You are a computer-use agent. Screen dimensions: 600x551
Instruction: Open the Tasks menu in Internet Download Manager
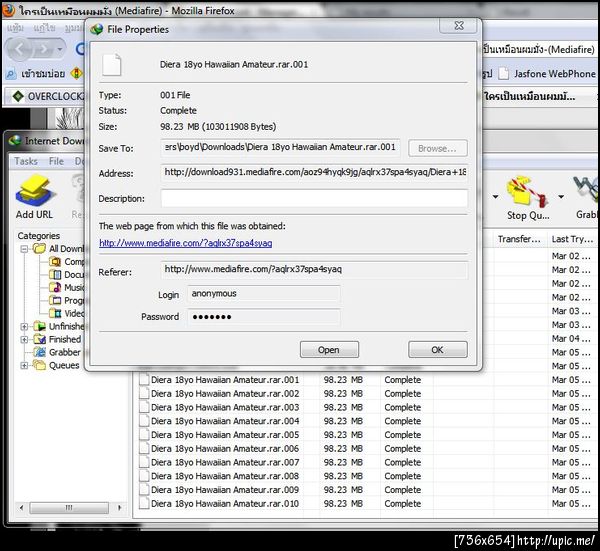(x=26, y=161)
